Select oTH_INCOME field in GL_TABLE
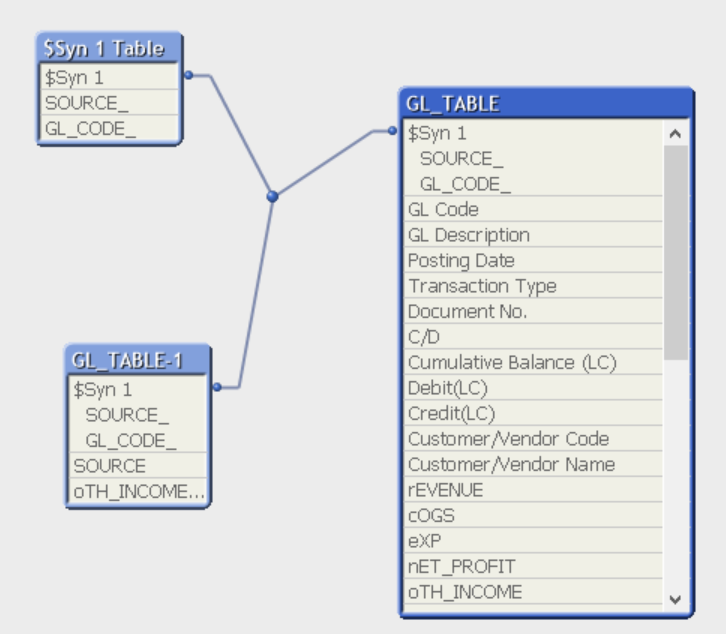The height and width of the screenshot is (634, 726). coord(533,591)
